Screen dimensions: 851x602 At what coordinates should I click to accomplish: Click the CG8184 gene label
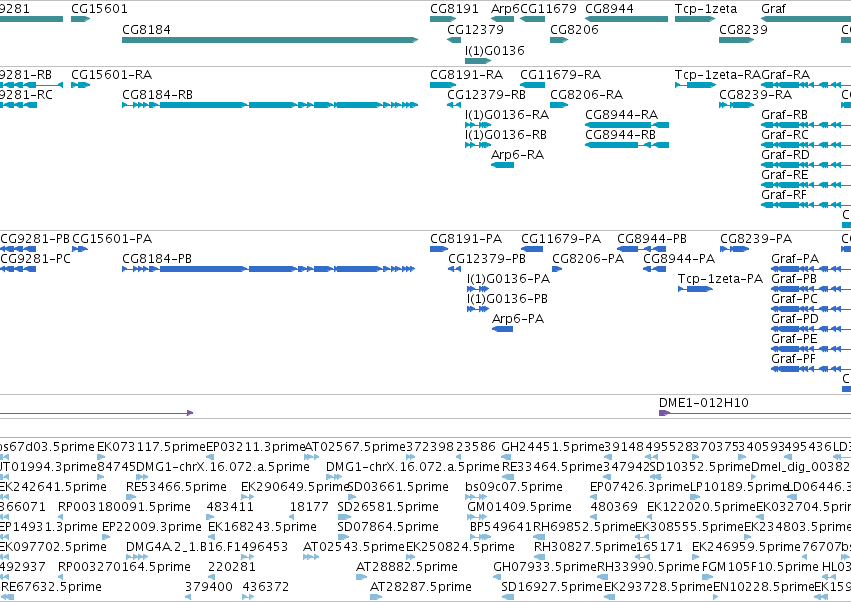point(146,29)
